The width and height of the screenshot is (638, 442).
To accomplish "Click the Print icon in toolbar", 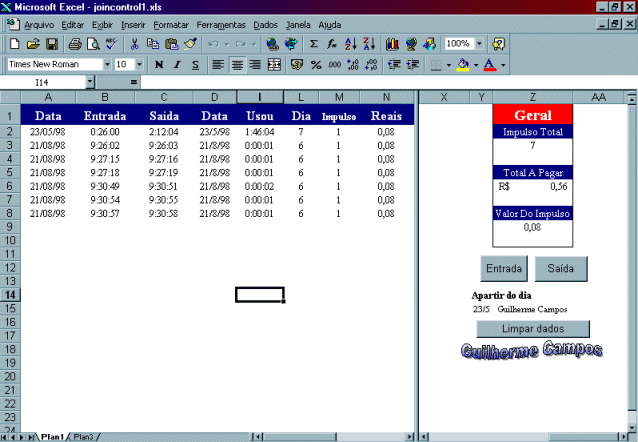I will 74,44.
